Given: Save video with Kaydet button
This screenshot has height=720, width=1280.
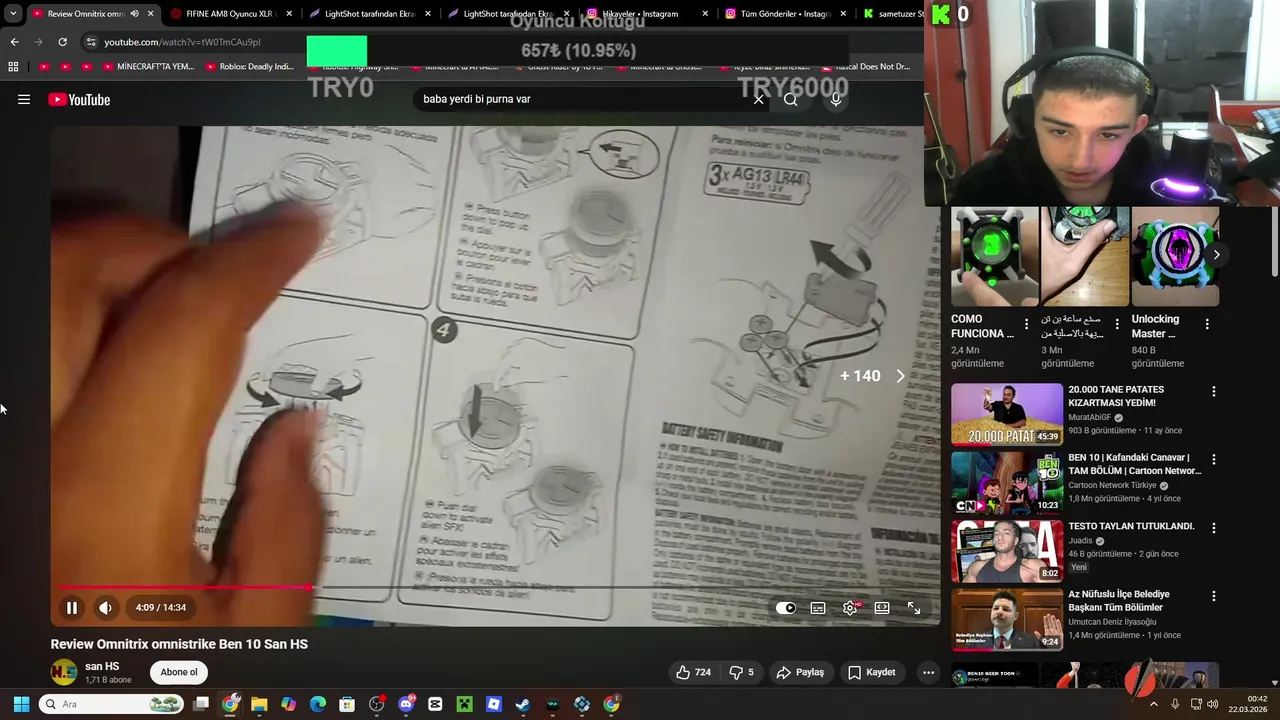Looking at the screenshot, I should (x=872, y=672).
